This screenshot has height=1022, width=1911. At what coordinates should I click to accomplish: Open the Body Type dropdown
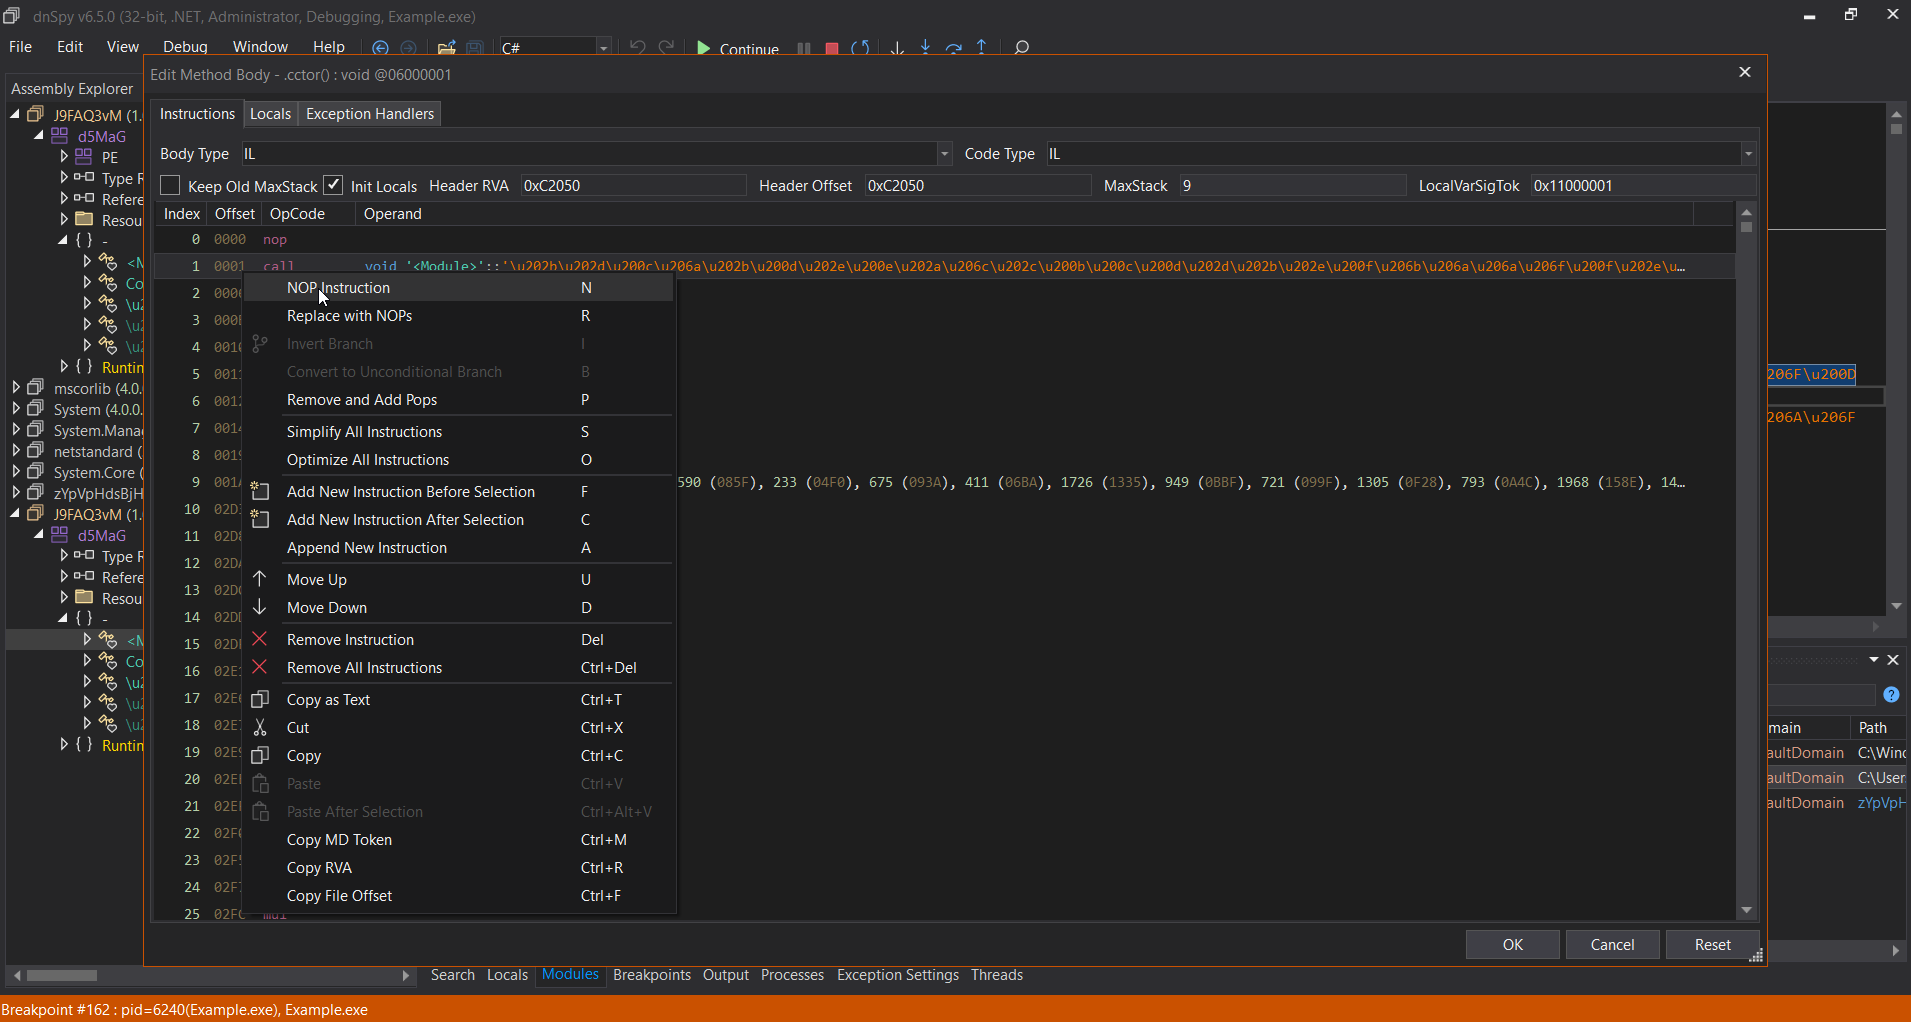click(944, 154)
